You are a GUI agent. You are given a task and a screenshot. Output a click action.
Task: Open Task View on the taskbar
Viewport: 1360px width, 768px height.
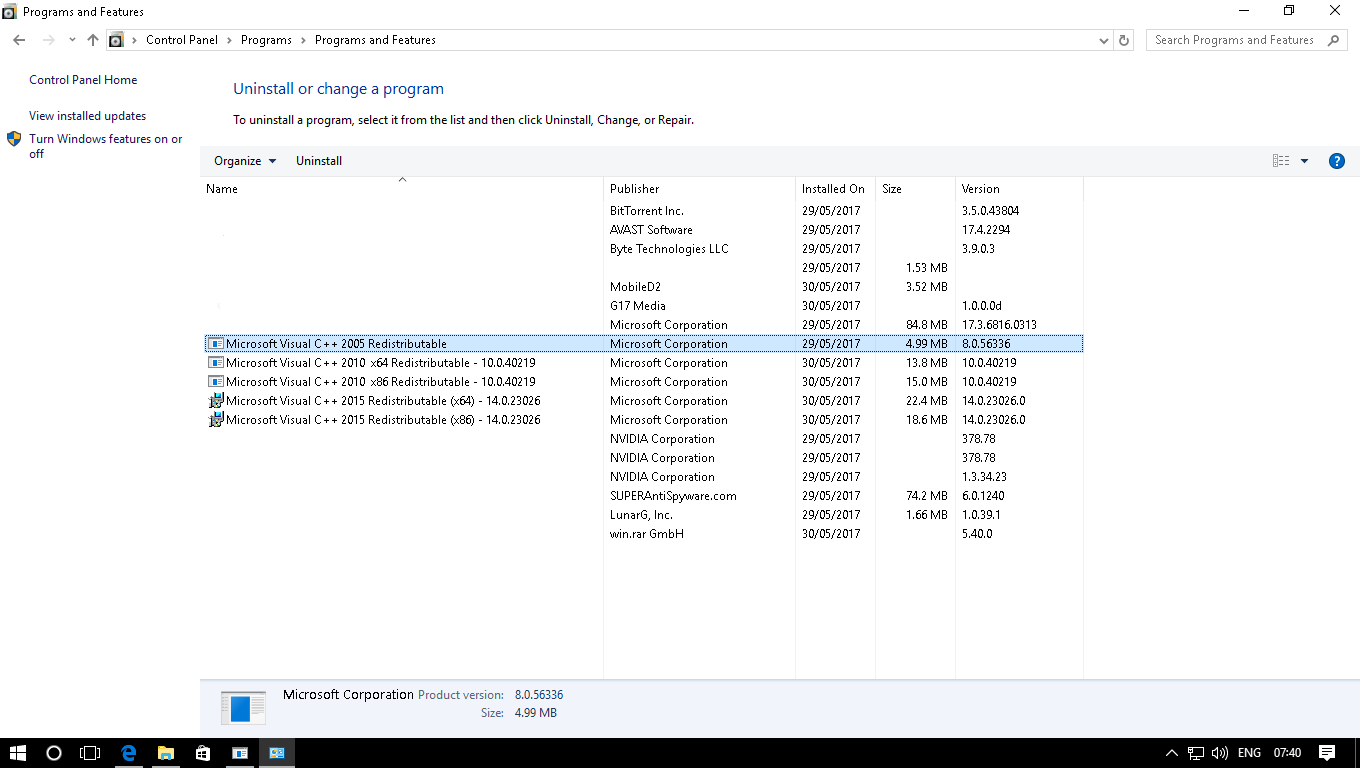coord(90,753)
